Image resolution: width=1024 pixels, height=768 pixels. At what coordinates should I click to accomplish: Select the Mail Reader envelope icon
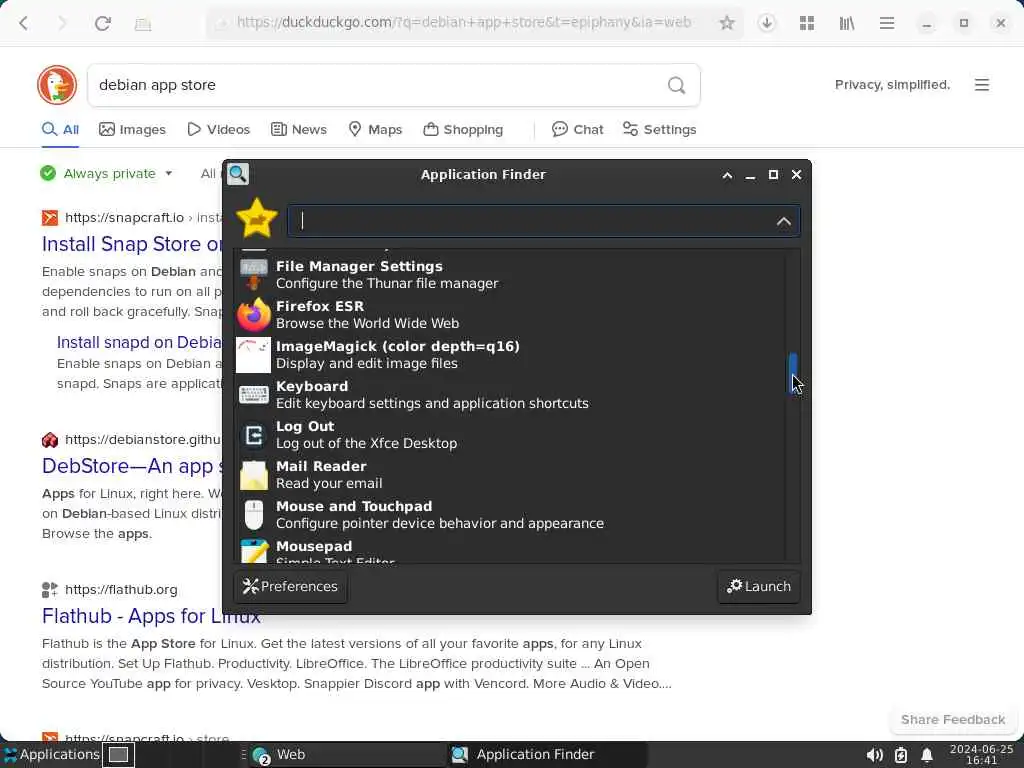click(253, 475)
